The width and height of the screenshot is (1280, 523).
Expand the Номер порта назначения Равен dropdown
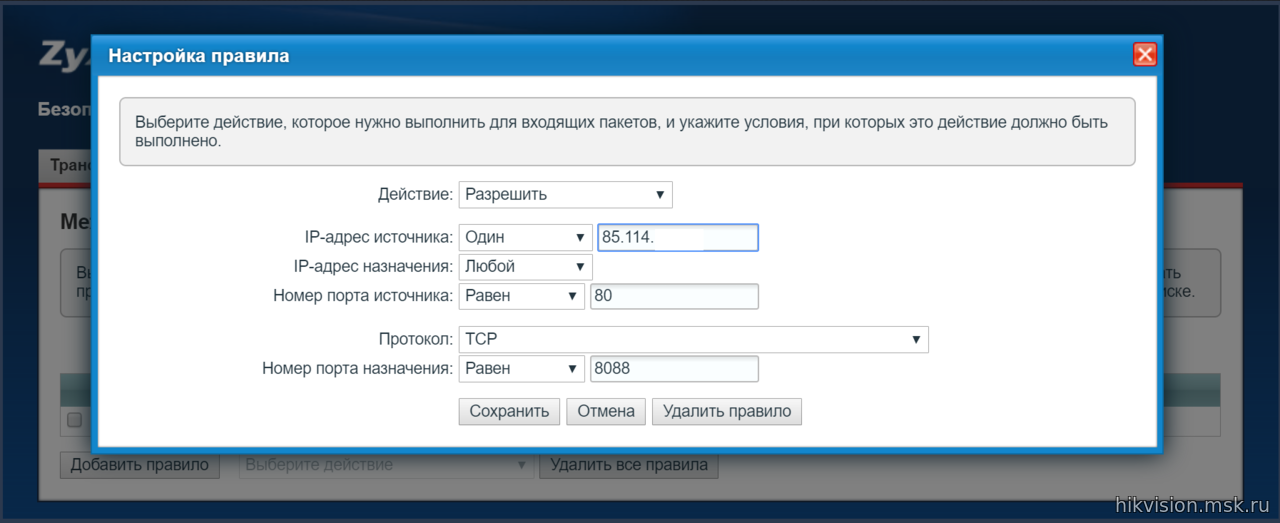(x=521, y=368)
